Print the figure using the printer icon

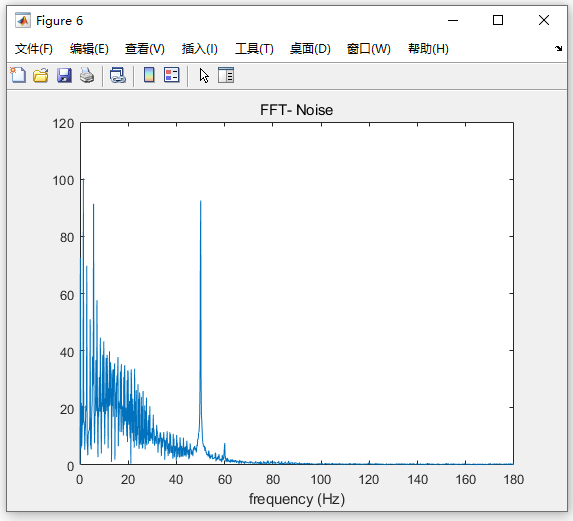(87, 75)
